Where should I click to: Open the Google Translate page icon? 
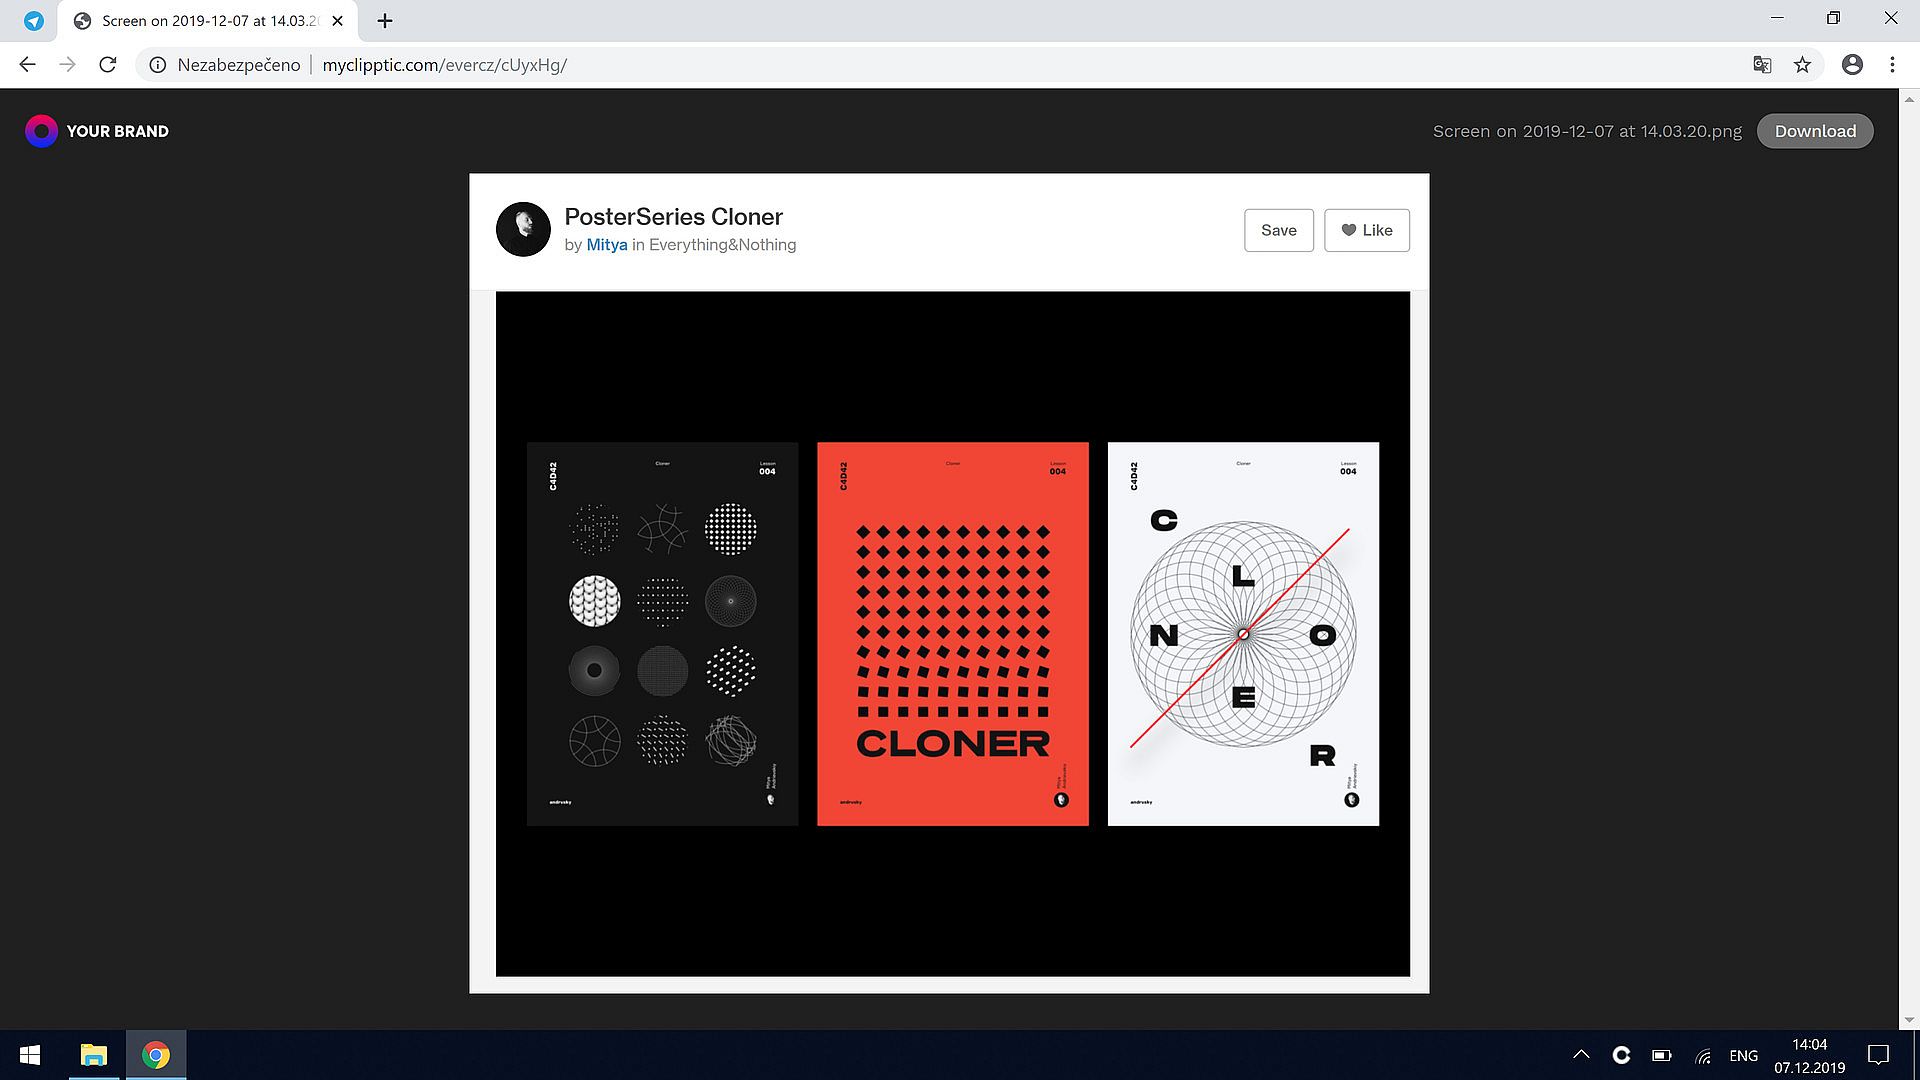(x=1762, y=65)
